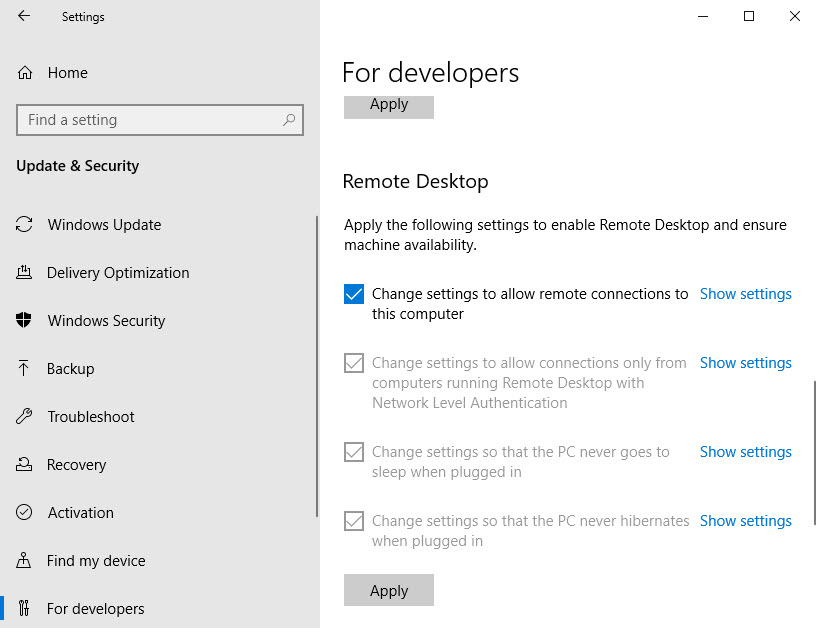Click Show settings beside hibernate option
The image size is (818, 628).
click(745, 520)
